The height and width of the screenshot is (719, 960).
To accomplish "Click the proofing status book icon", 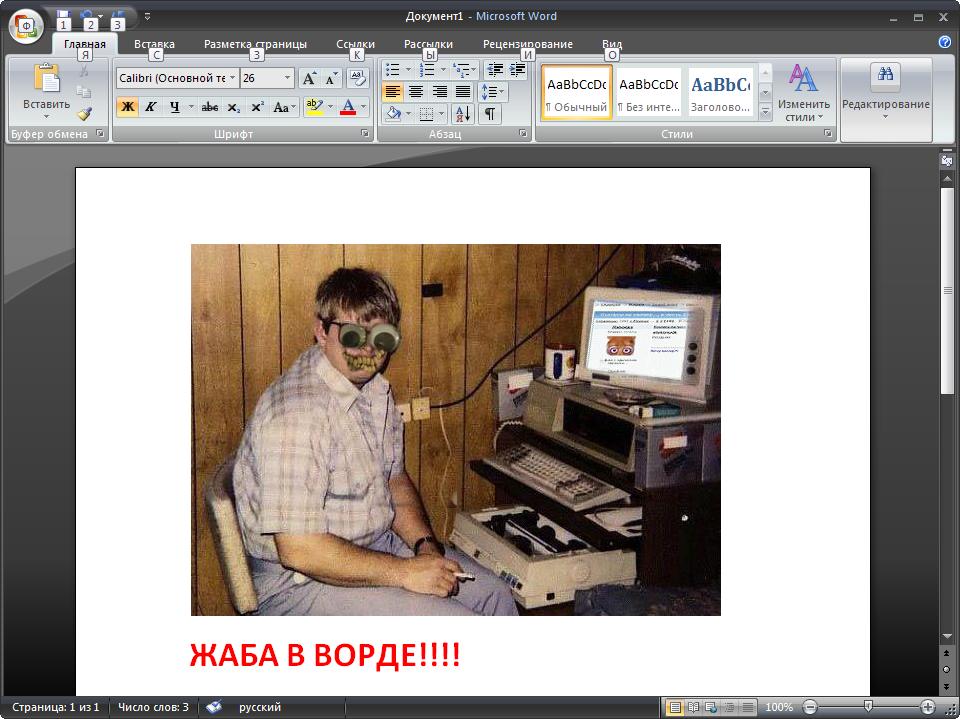I will pyautogui.click(x=214, y=707).
